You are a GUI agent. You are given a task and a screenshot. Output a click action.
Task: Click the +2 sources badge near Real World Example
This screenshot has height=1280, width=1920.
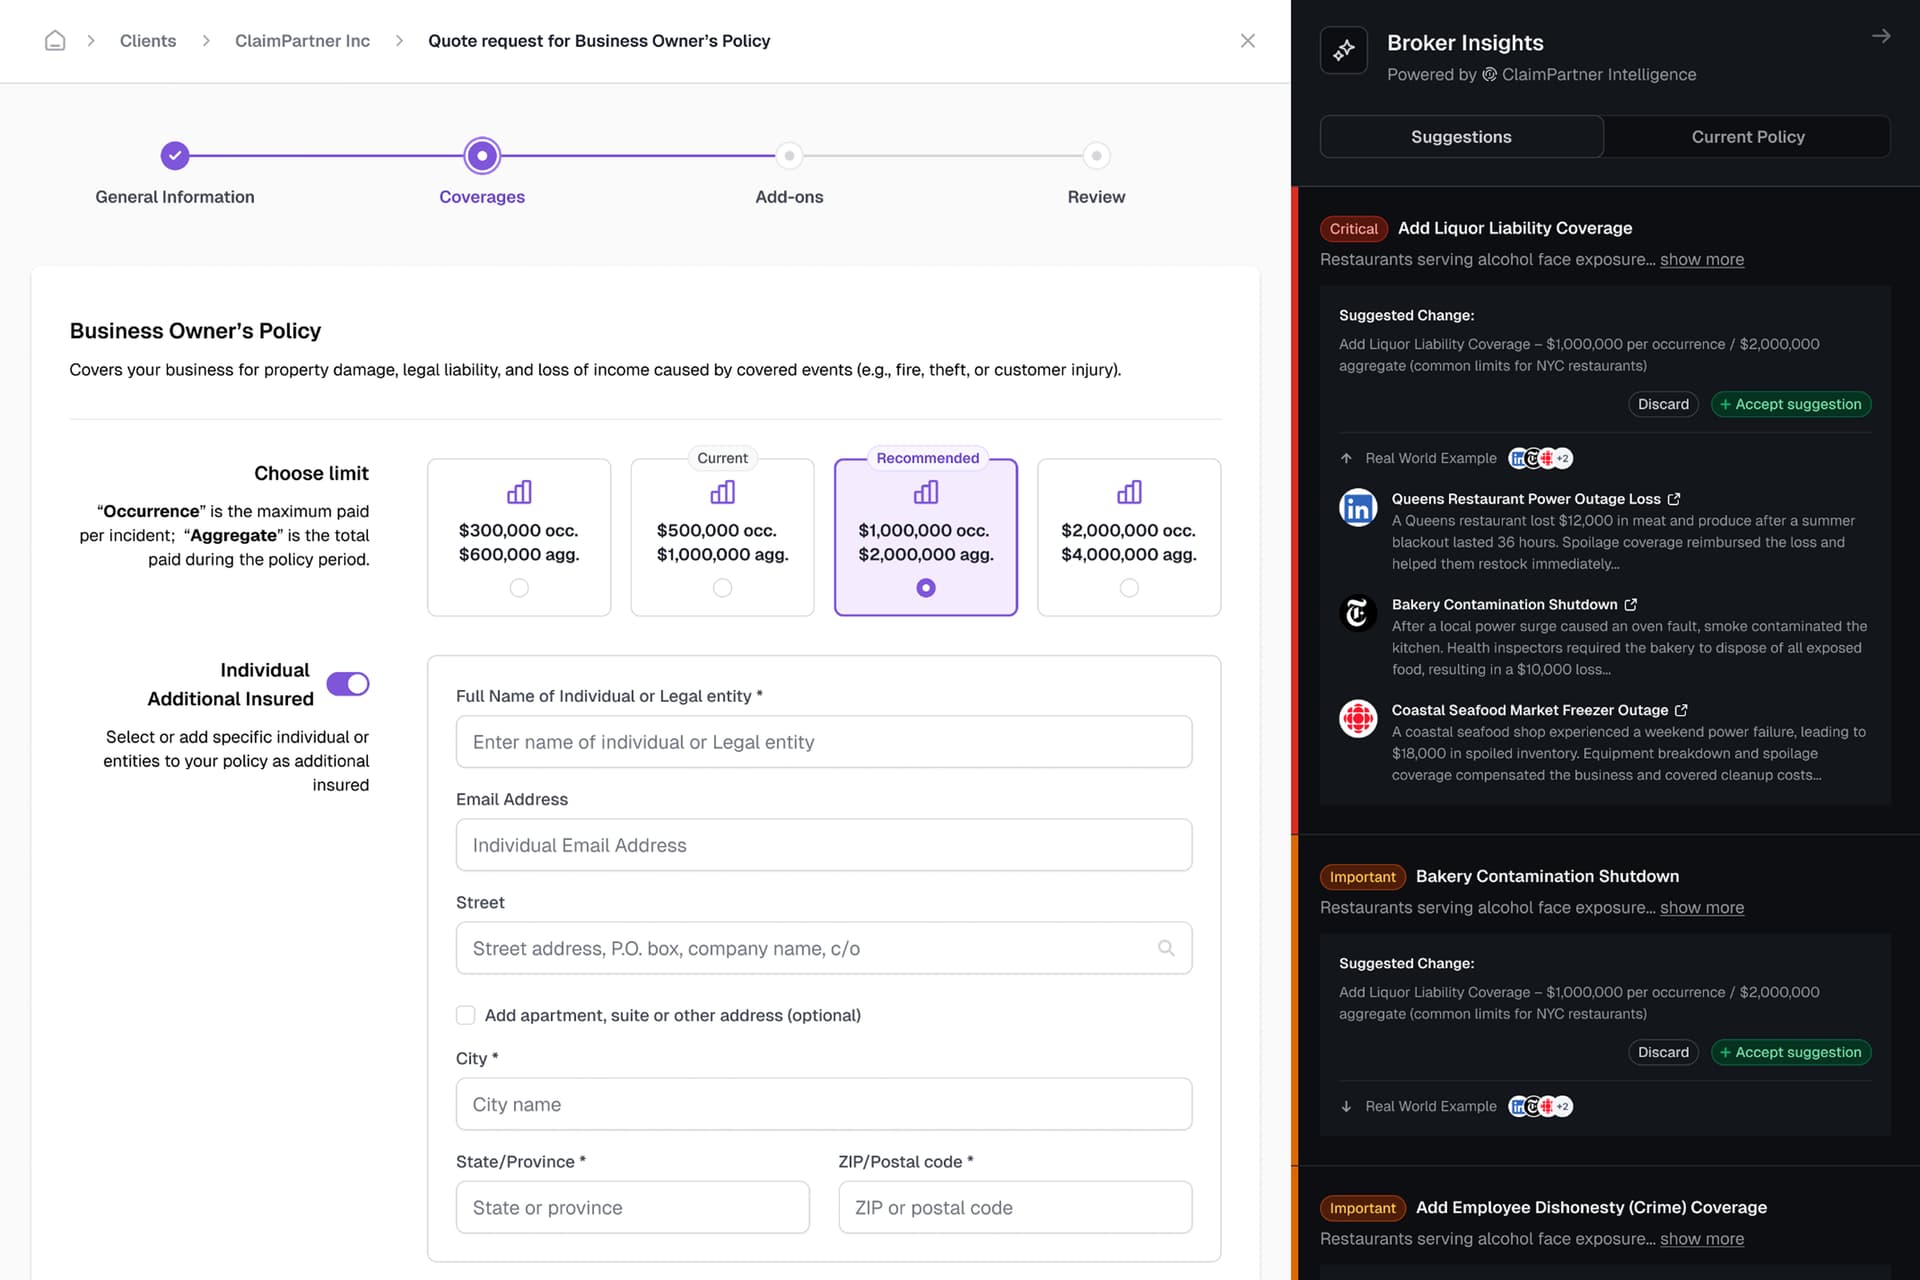[1562, 458]
